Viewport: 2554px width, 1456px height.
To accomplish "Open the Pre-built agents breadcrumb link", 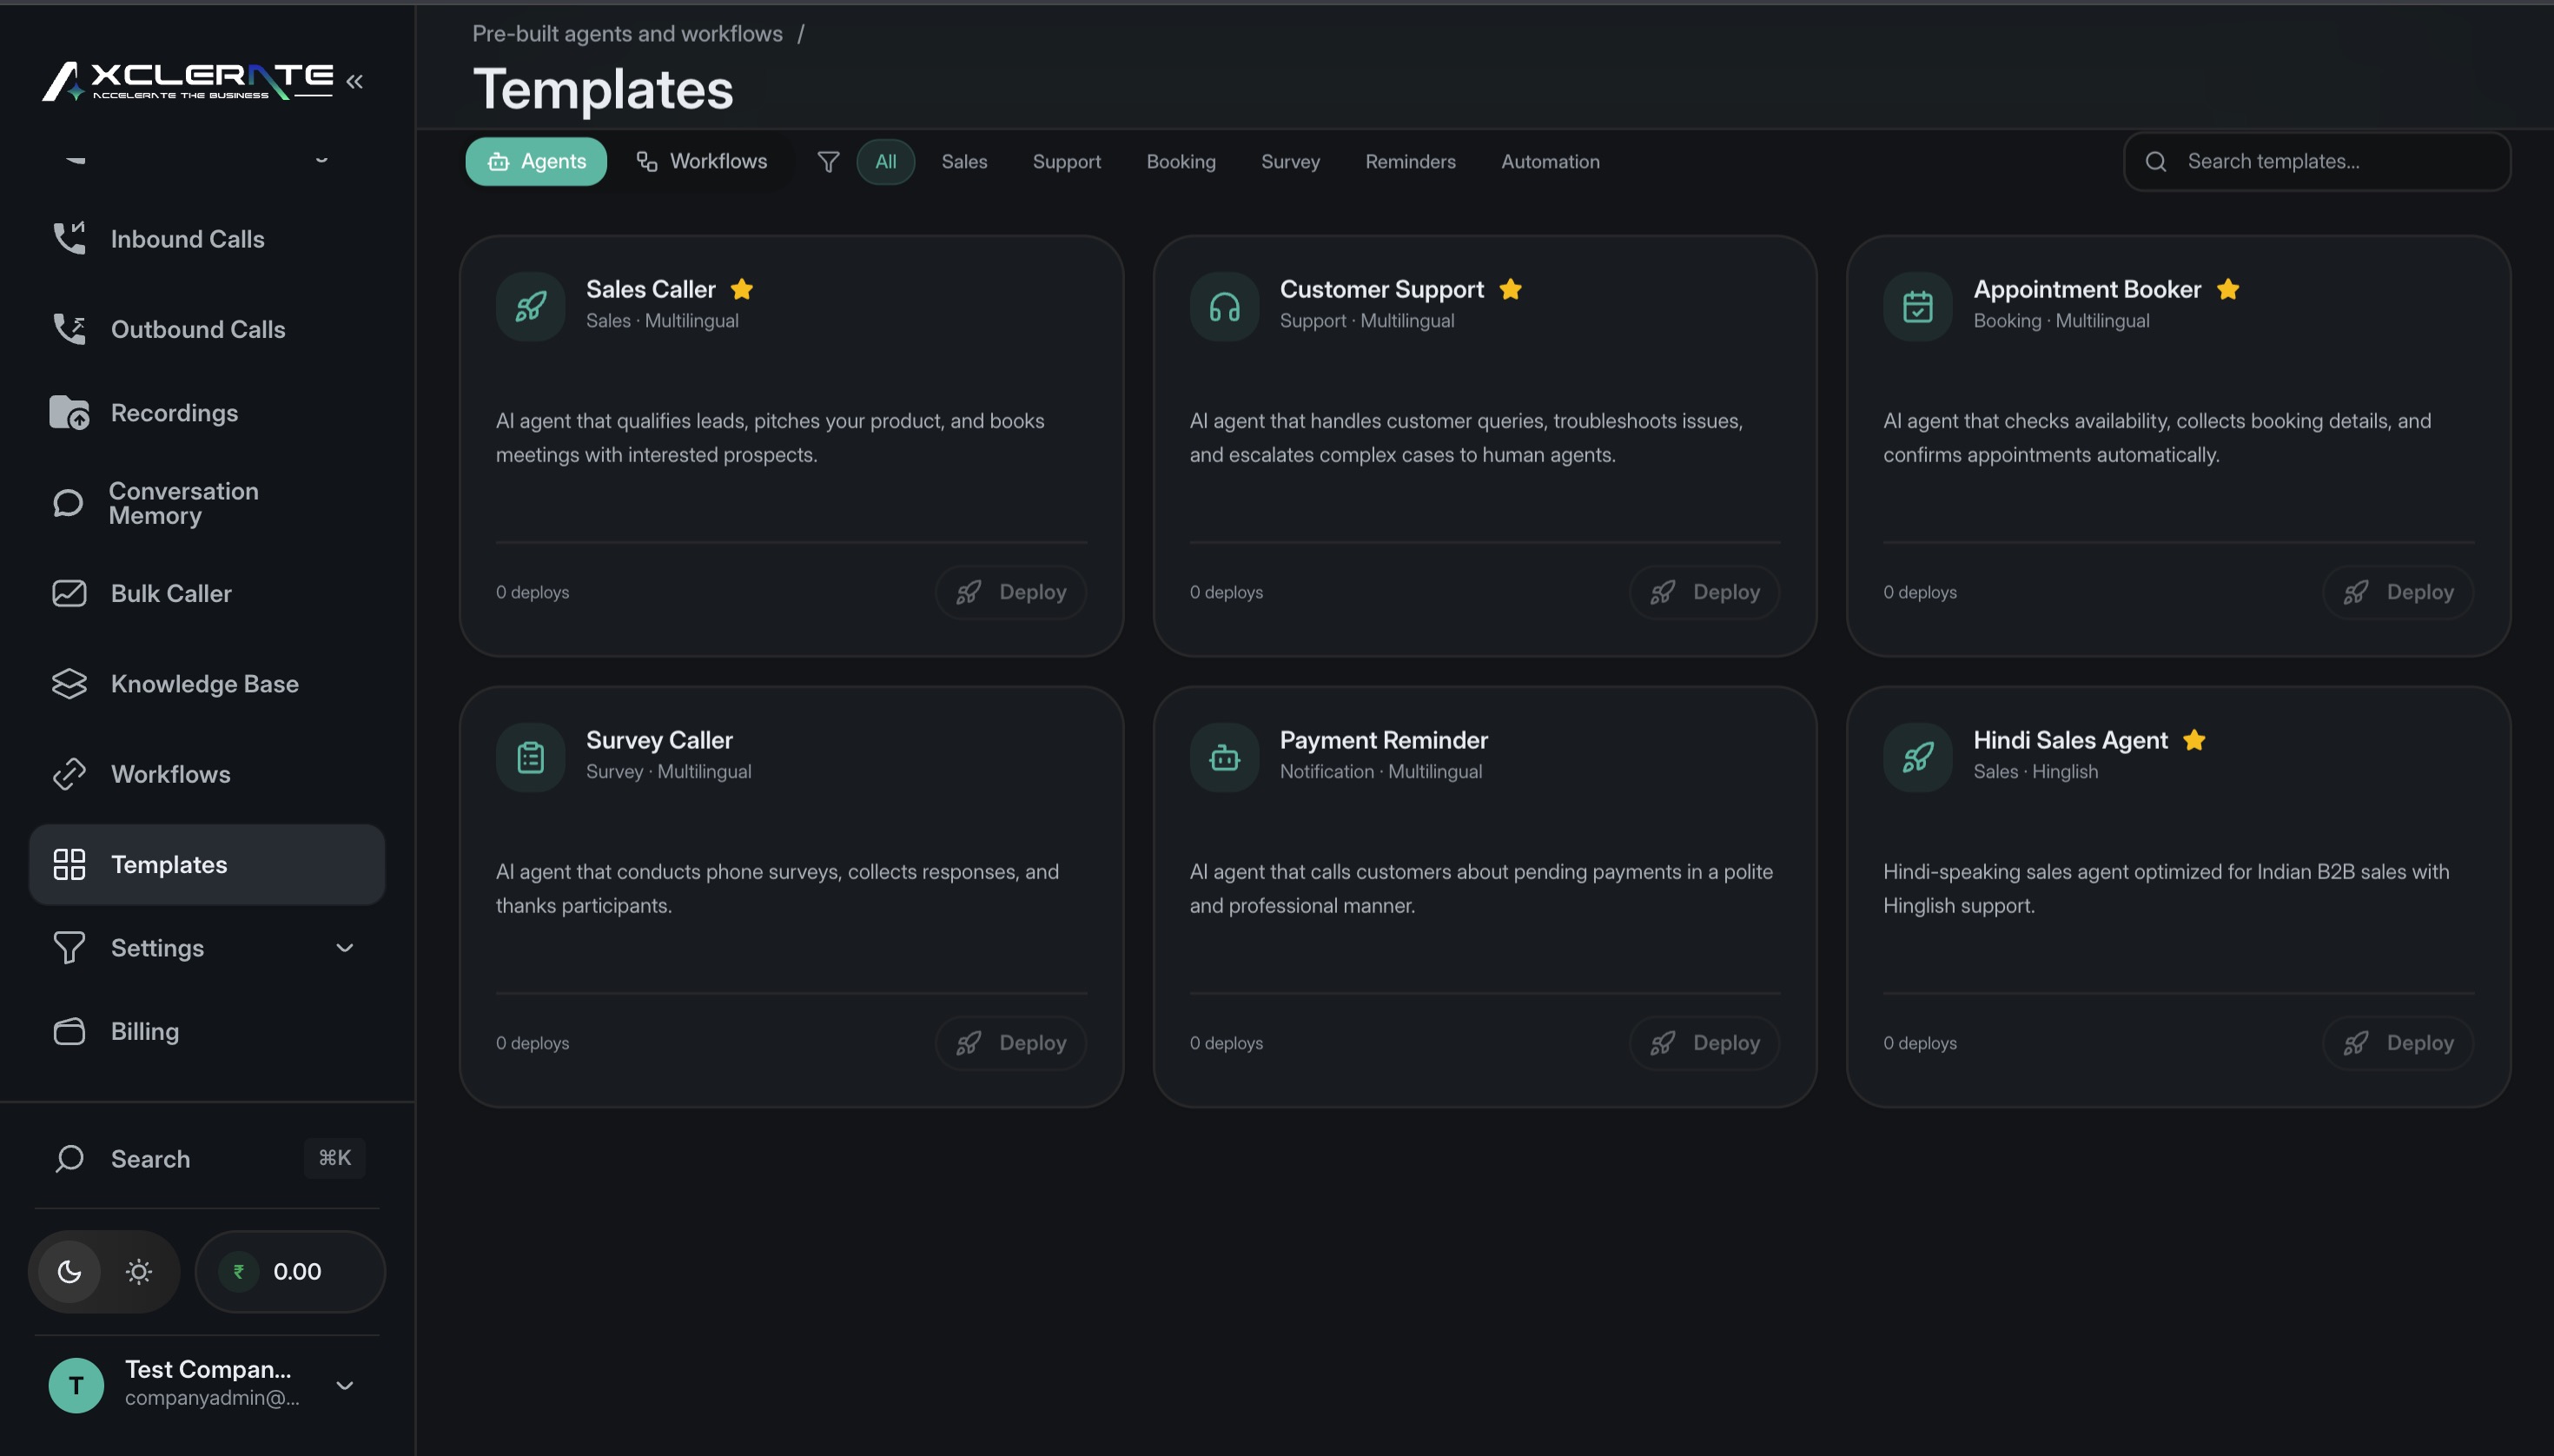I will (x=627, y=33).
